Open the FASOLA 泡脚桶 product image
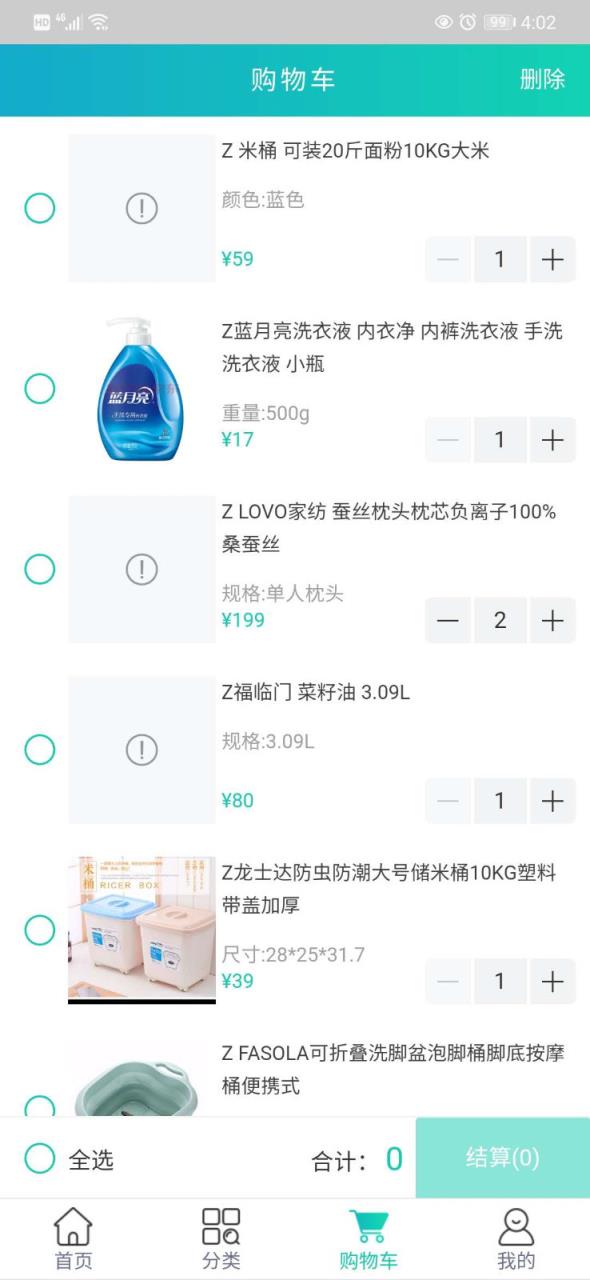This screenshot has width=590, height=1280. coord(142,1080)
